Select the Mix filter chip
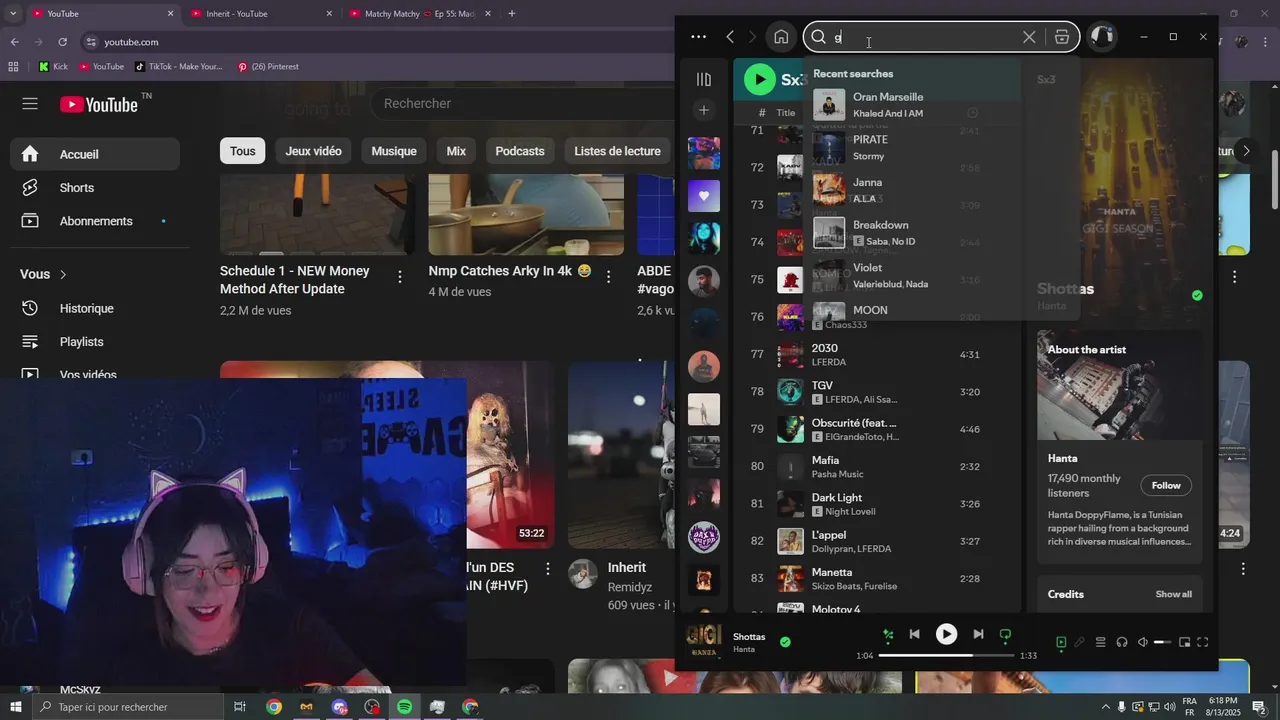This screenshot has height=720, width=1280. click(x=456, y=151)
